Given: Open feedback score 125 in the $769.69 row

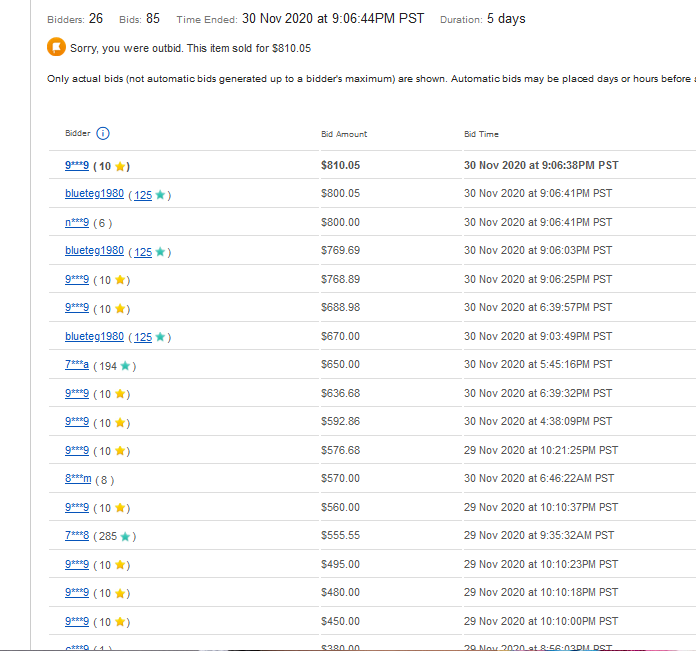Looking at the screenshot, I should point(143,252).
